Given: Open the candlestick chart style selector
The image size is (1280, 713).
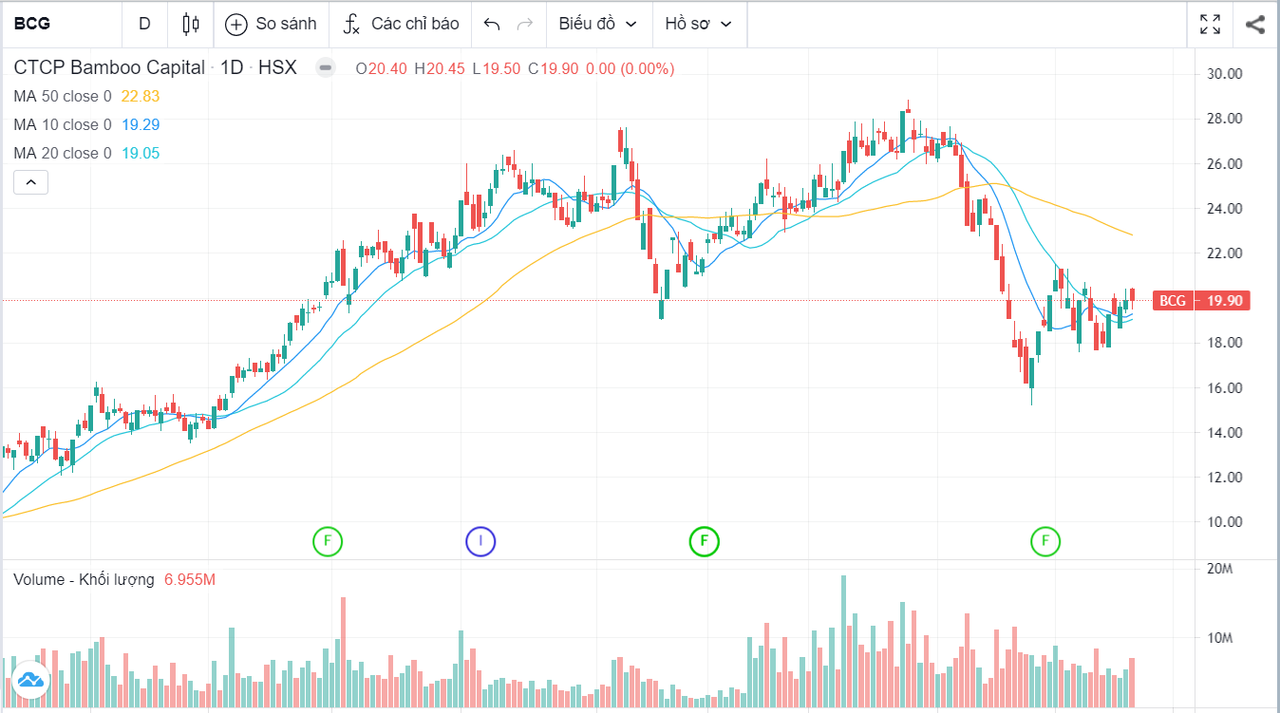Looking at the screenshot, I should [x=191, y=23].
